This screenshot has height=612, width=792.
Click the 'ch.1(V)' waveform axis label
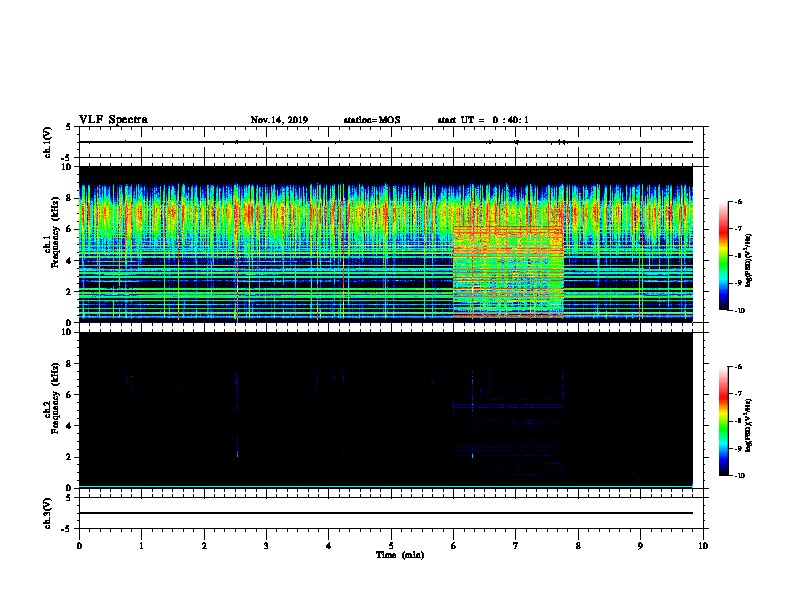pyautogui.click(x=47, y=142)
